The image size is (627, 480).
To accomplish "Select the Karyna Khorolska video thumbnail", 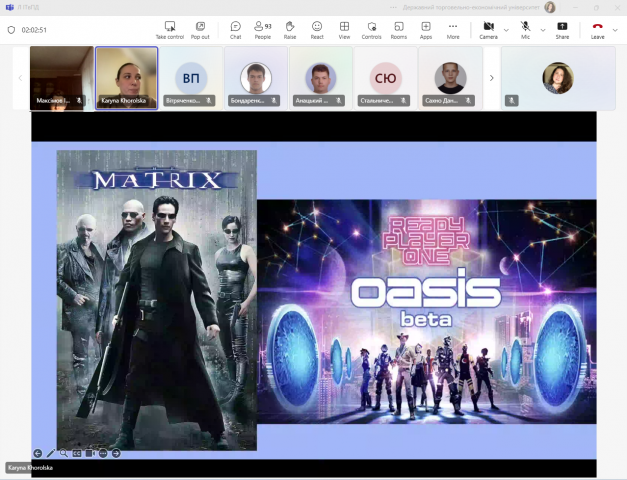I will pos(126,78).
